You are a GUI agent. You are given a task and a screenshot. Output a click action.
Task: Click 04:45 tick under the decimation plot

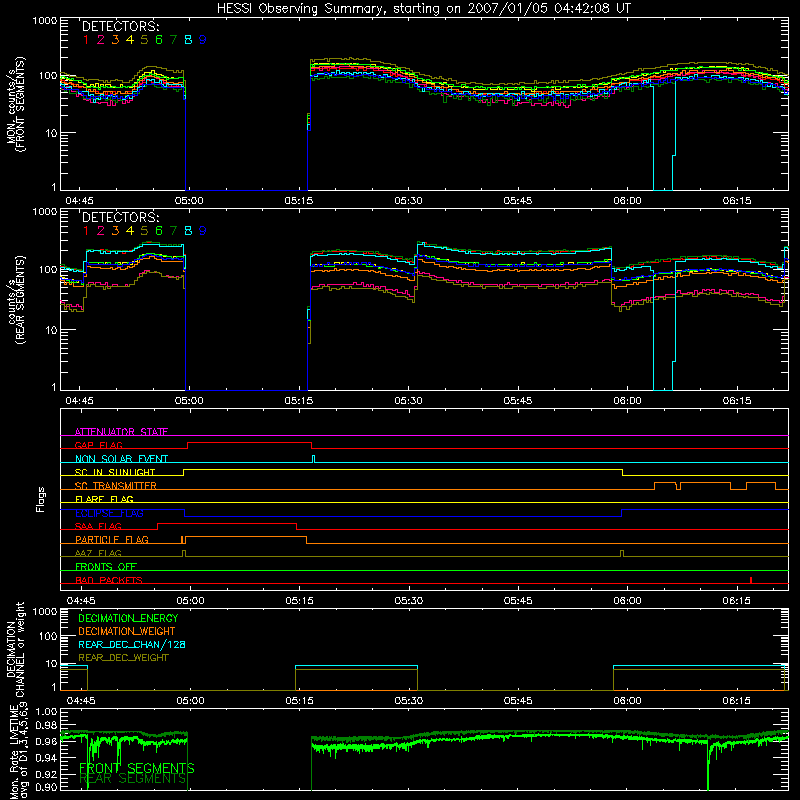click(x=81, y=701)
